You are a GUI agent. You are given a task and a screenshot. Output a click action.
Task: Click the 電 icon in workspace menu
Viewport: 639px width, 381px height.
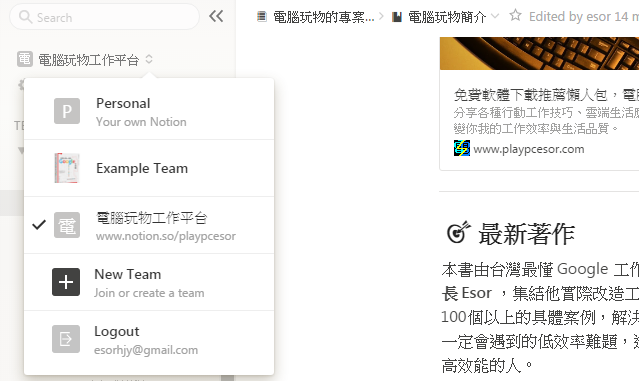pyautogui.click(x=67, y=225)
